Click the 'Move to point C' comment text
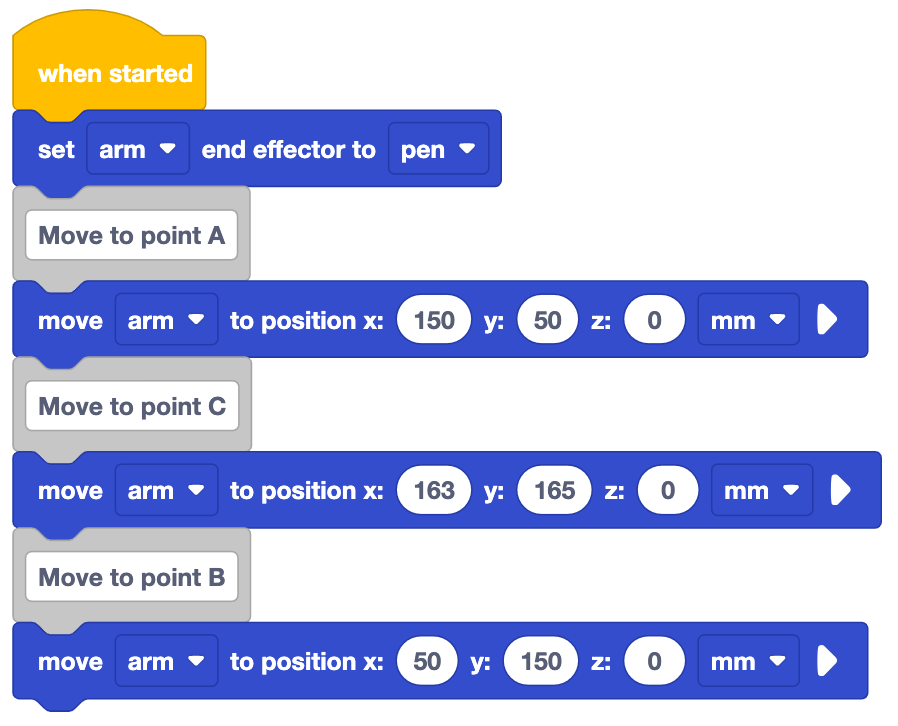898x726 pixels. click(132, 406)
